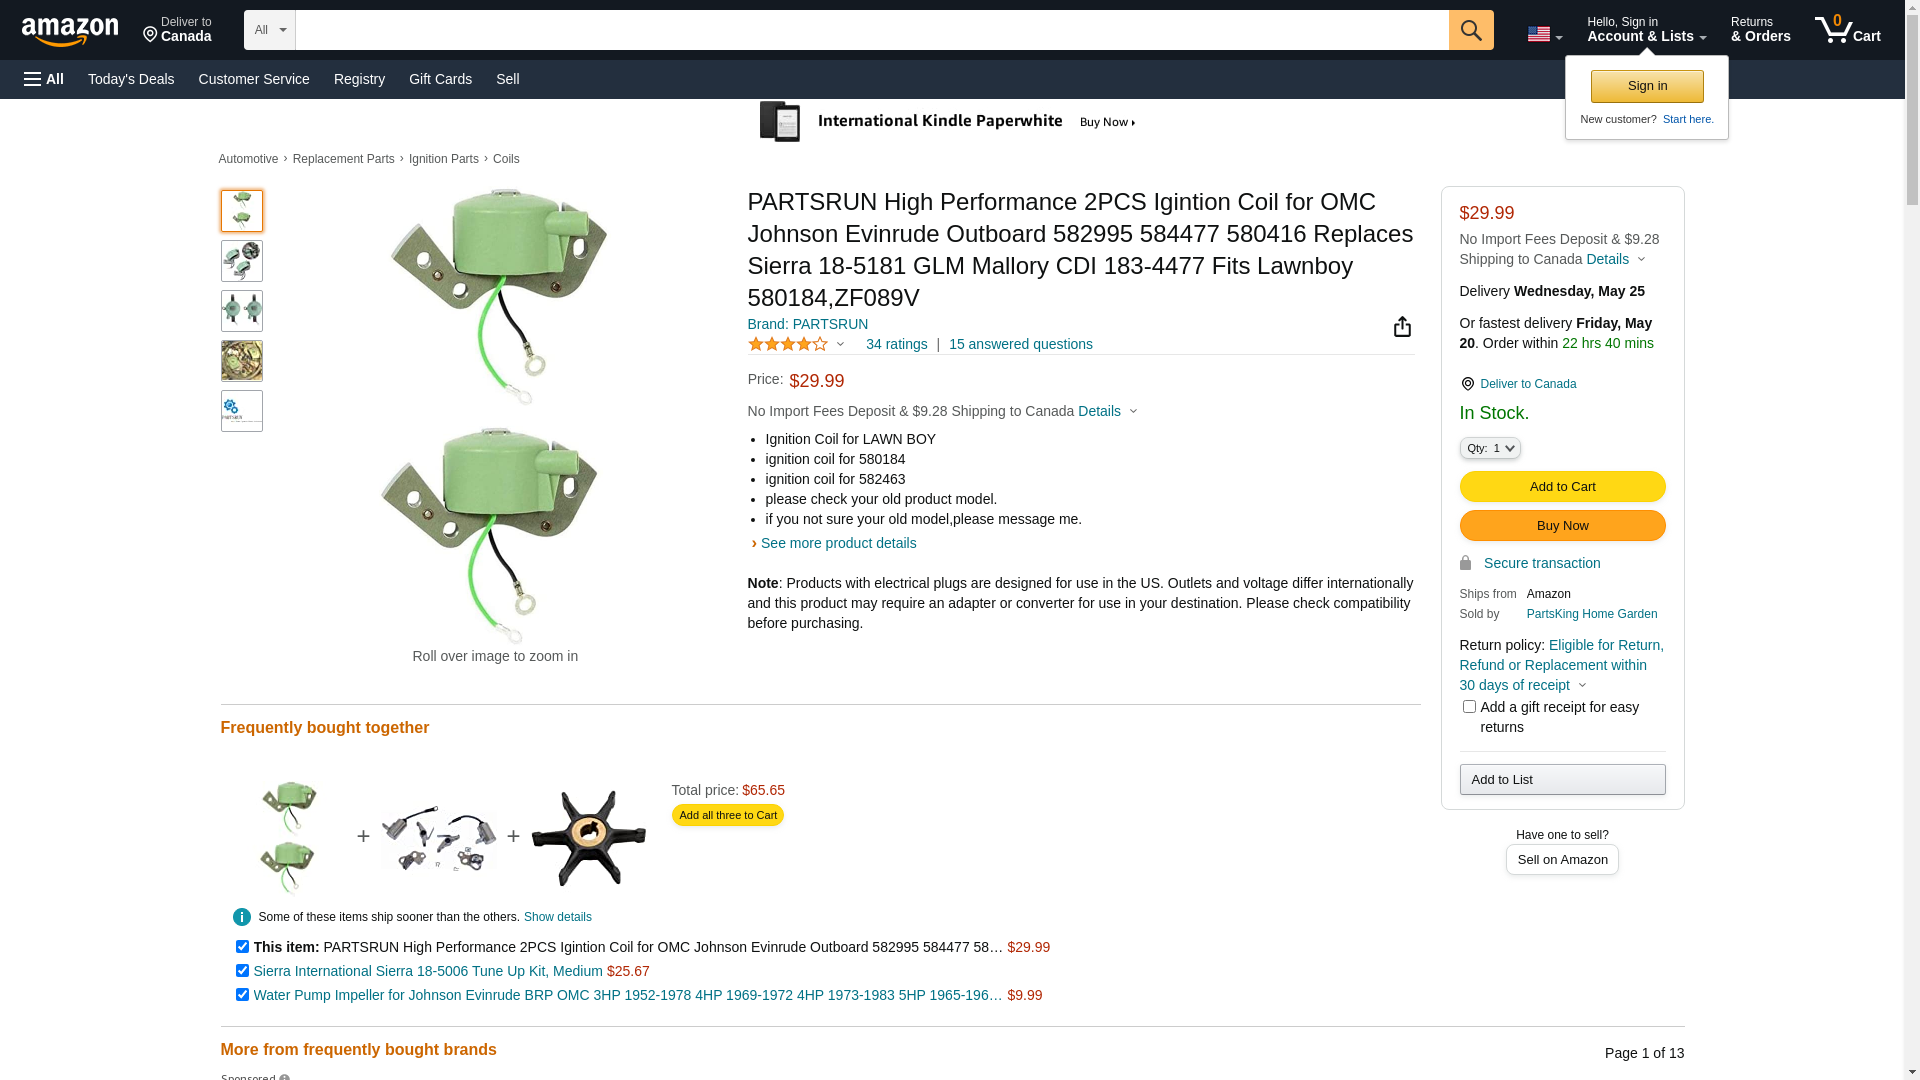Screen dimensions: 1920x1080
Task: Click inside the Amazon search field
Action: coord(870,30)
